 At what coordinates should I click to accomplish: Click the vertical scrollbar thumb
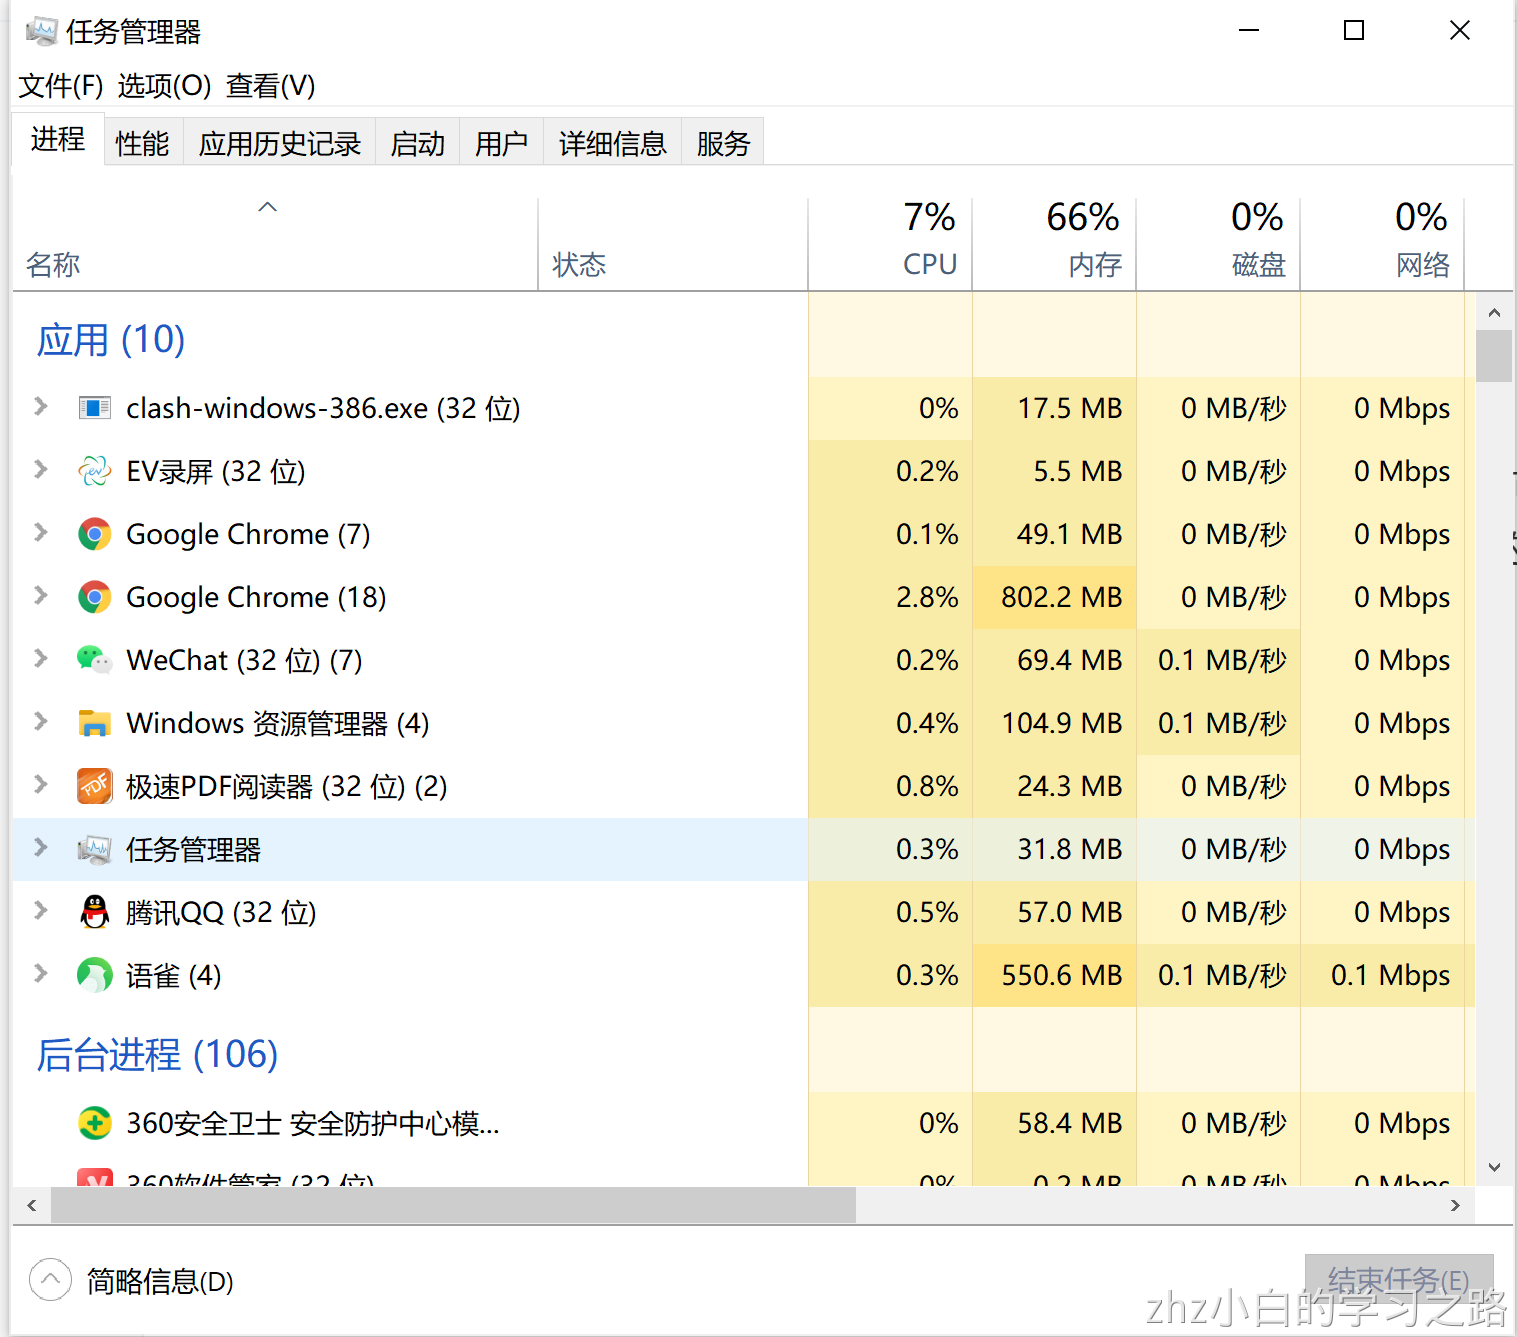click(1494, 357)
